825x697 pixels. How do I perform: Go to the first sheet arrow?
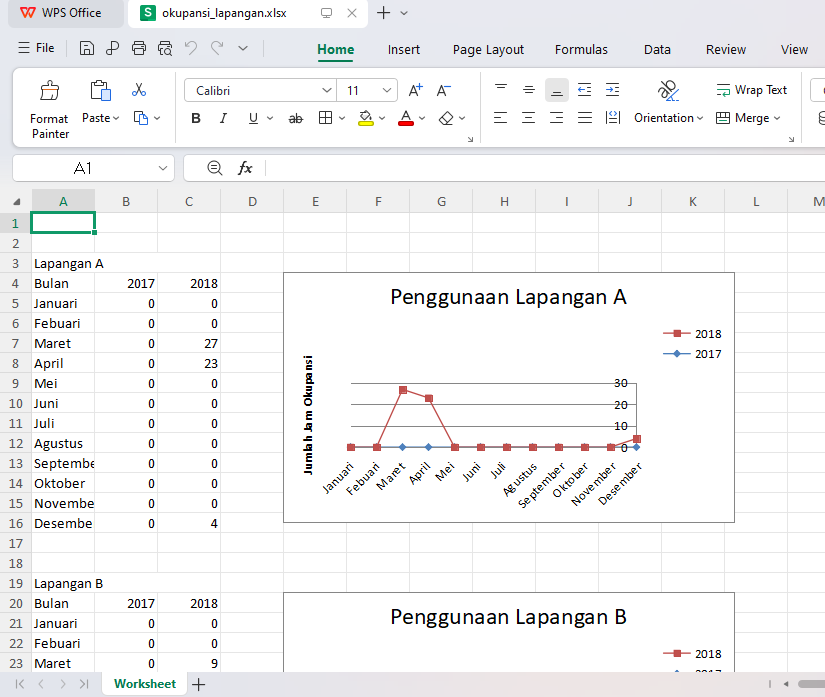pos(20,684)
